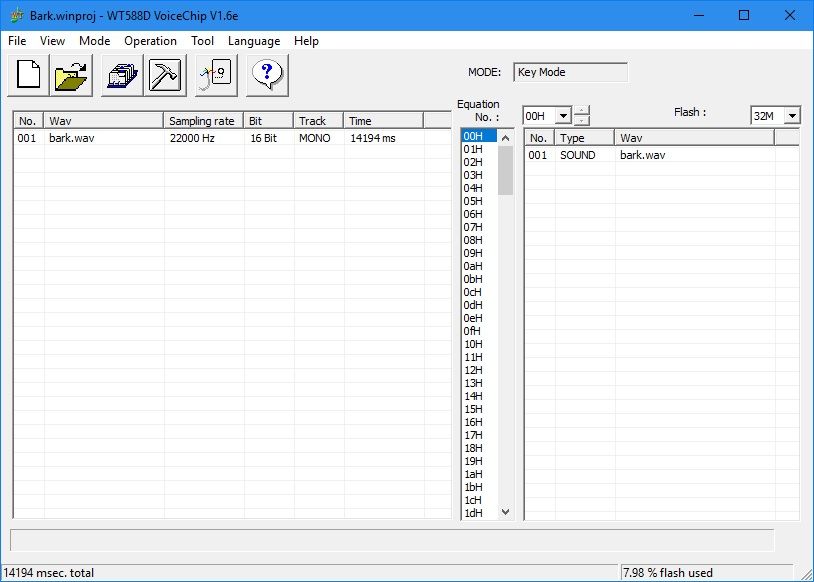This screenshot has width=814, height=582.
Task: Expand the Equation No. 00H dropdown
Action: click(x=563, y=116)
